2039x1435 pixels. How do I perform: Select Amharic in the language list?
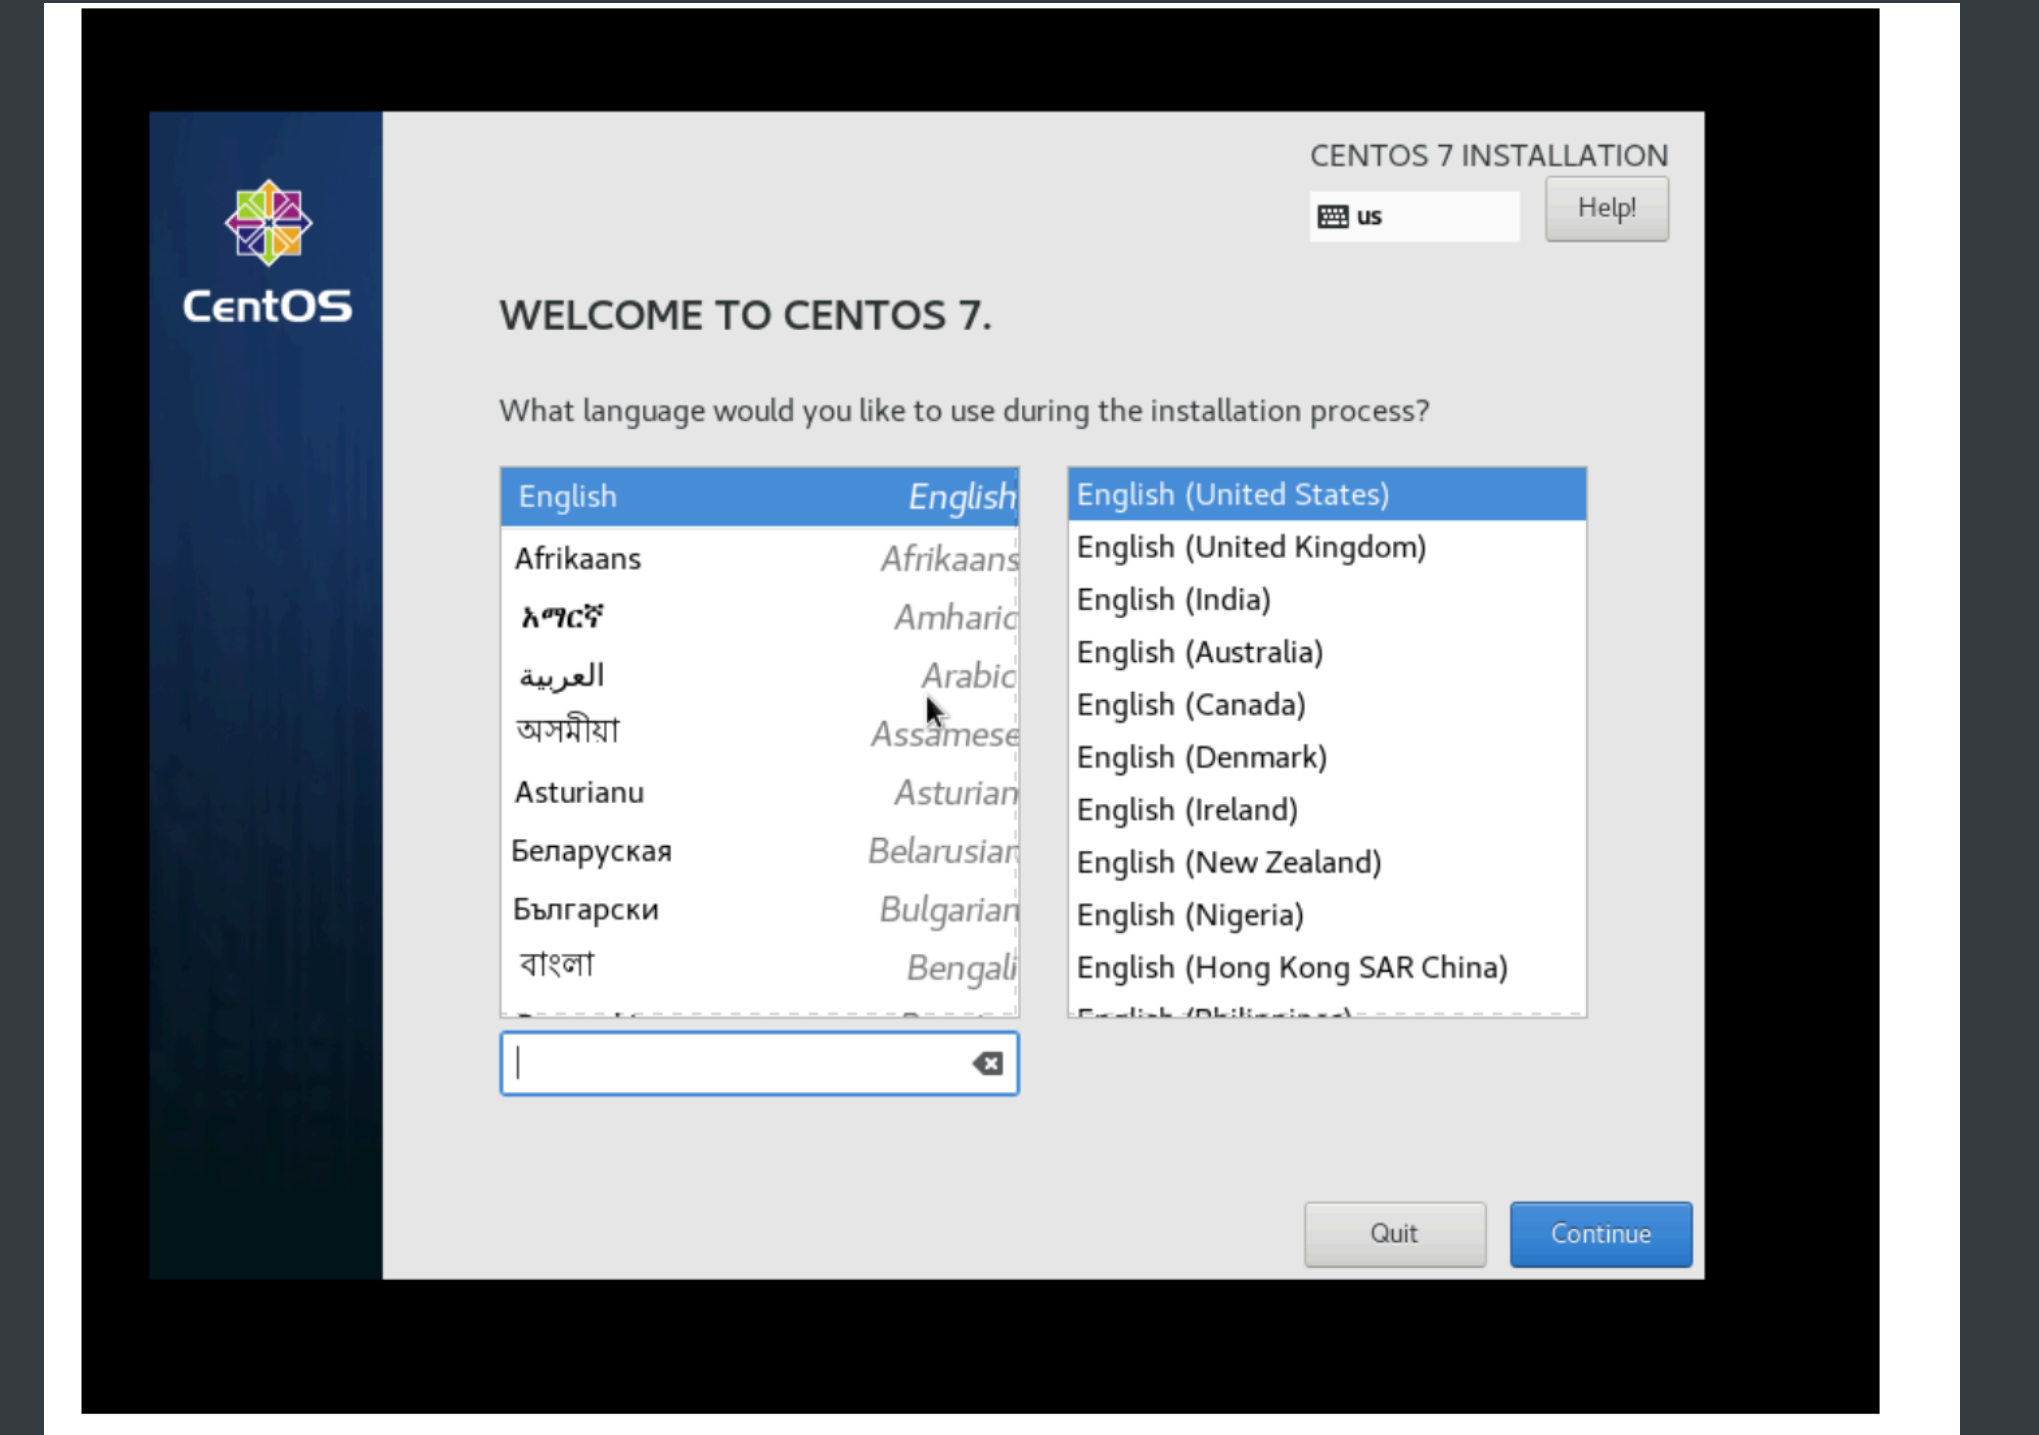759,617
